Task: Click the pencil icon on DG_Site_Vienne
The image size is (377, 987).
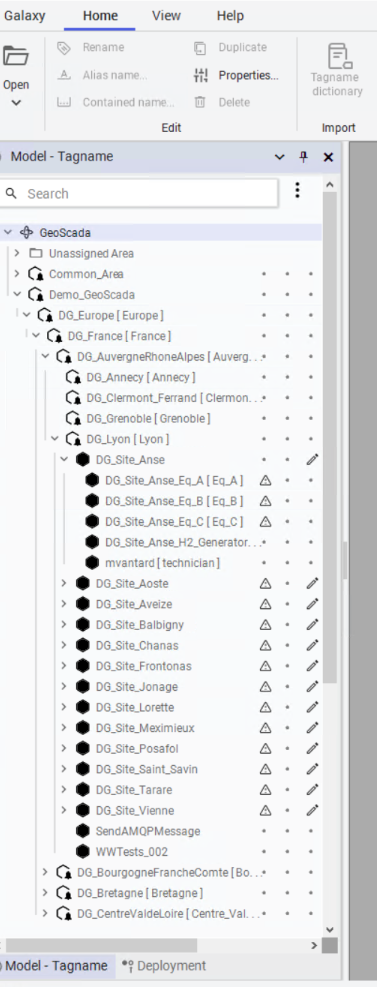Action: 312,810
